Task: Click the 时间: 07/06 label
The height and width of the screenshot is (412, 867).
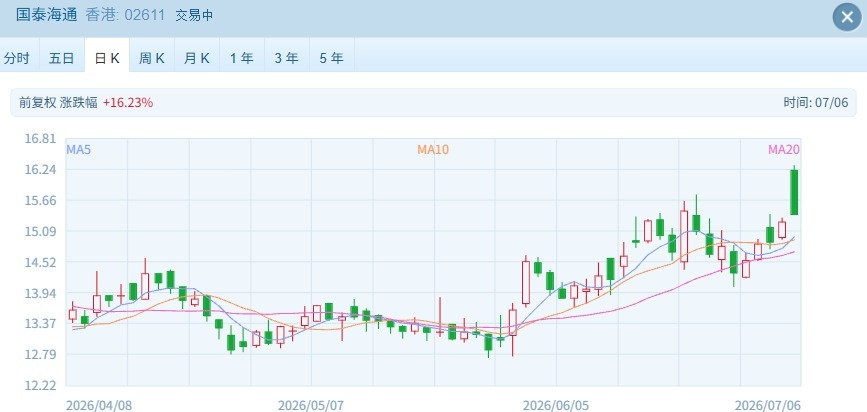Action: click(x=816, y=102)
